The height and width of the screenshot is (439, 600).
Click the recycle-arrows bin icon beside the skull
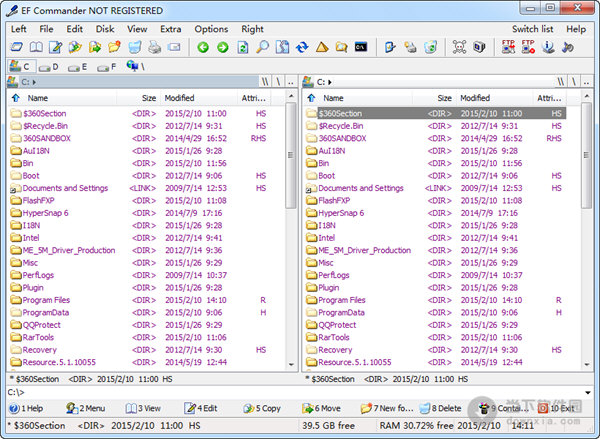tap(430, 47)
